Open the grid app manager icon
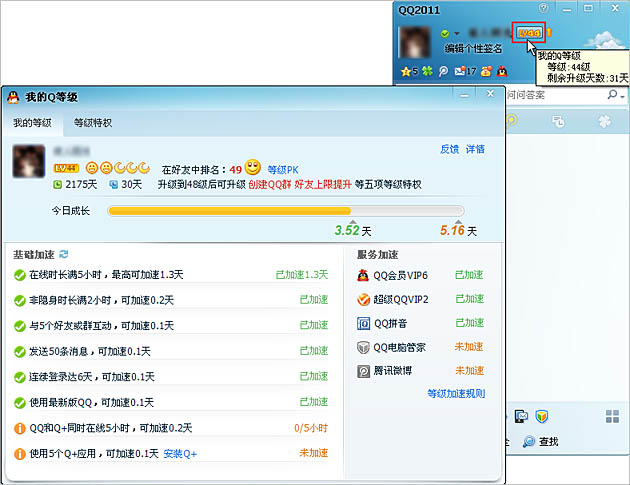This screenshot has width=630, height=485. pyautogui.click(x=612, y=416)
